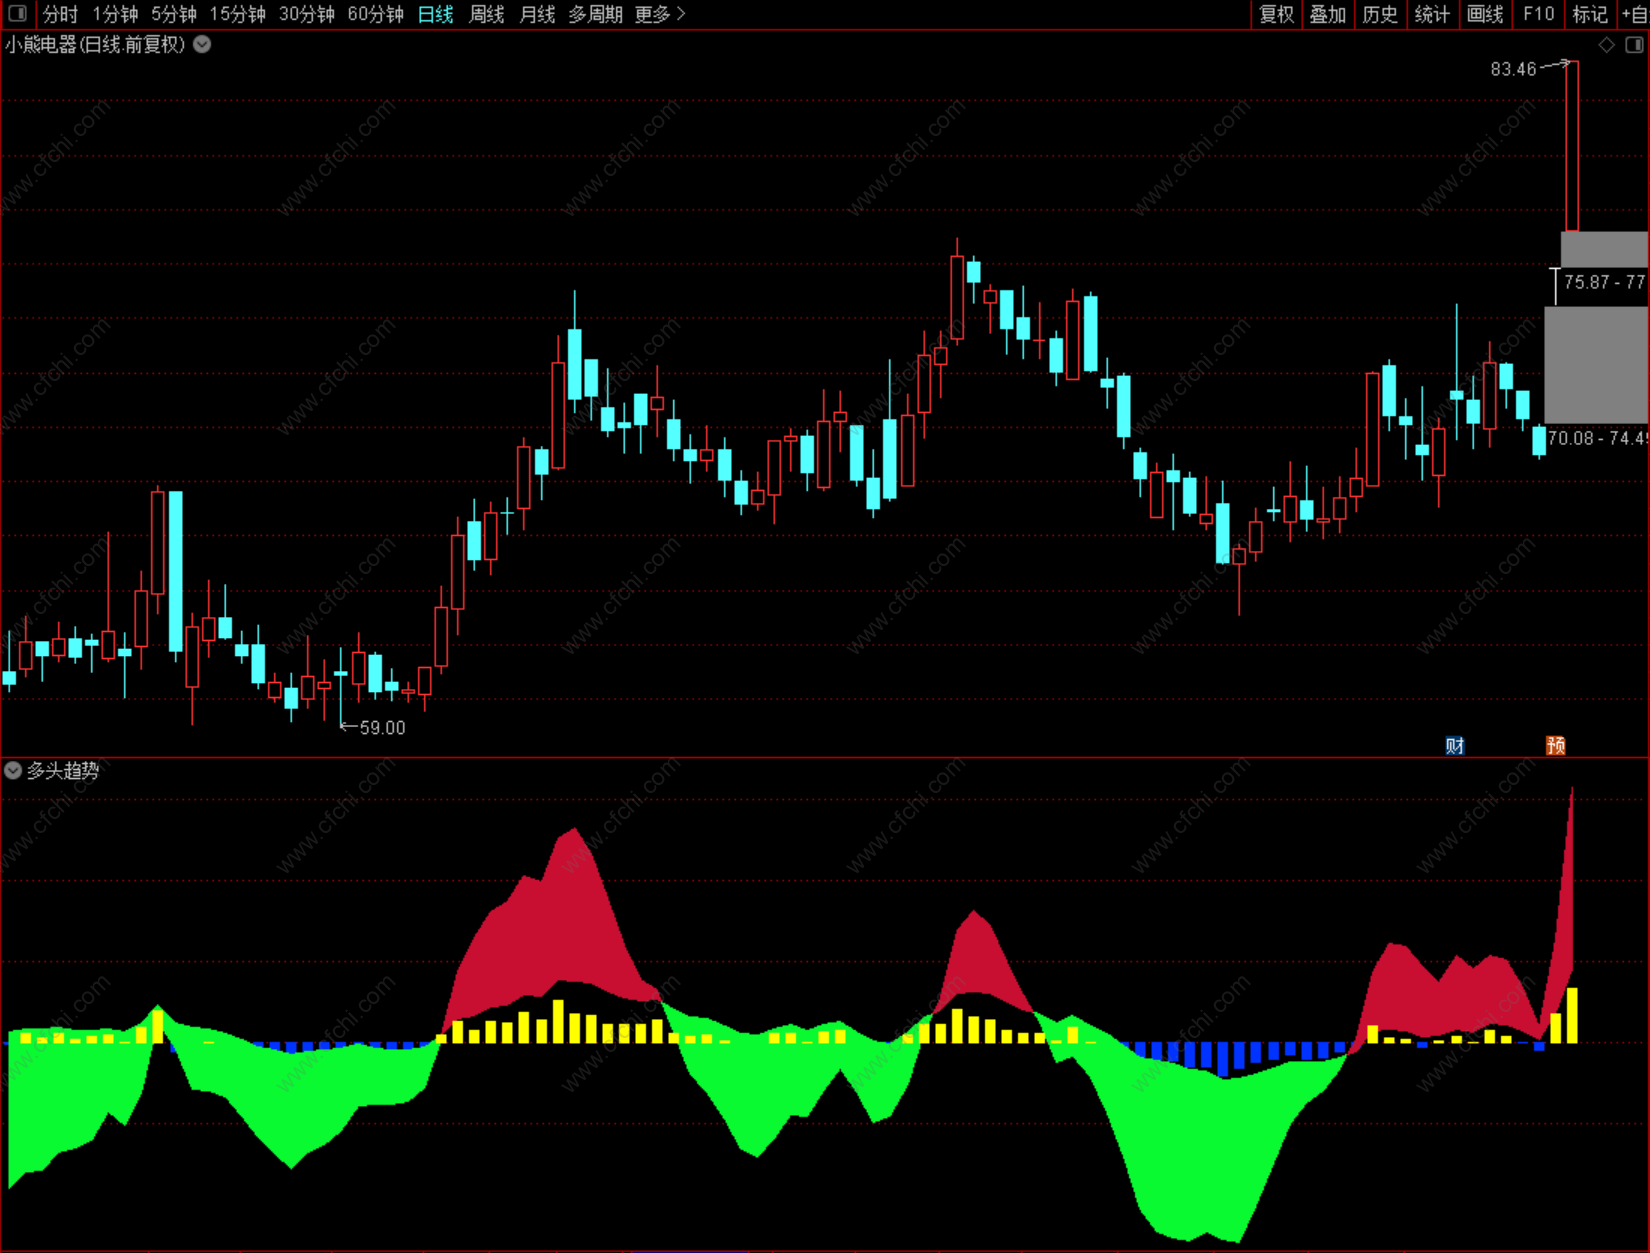Switch to the 1分钟 period tab
Screen dimensions: 1650x1253
(x=115, y=14)
